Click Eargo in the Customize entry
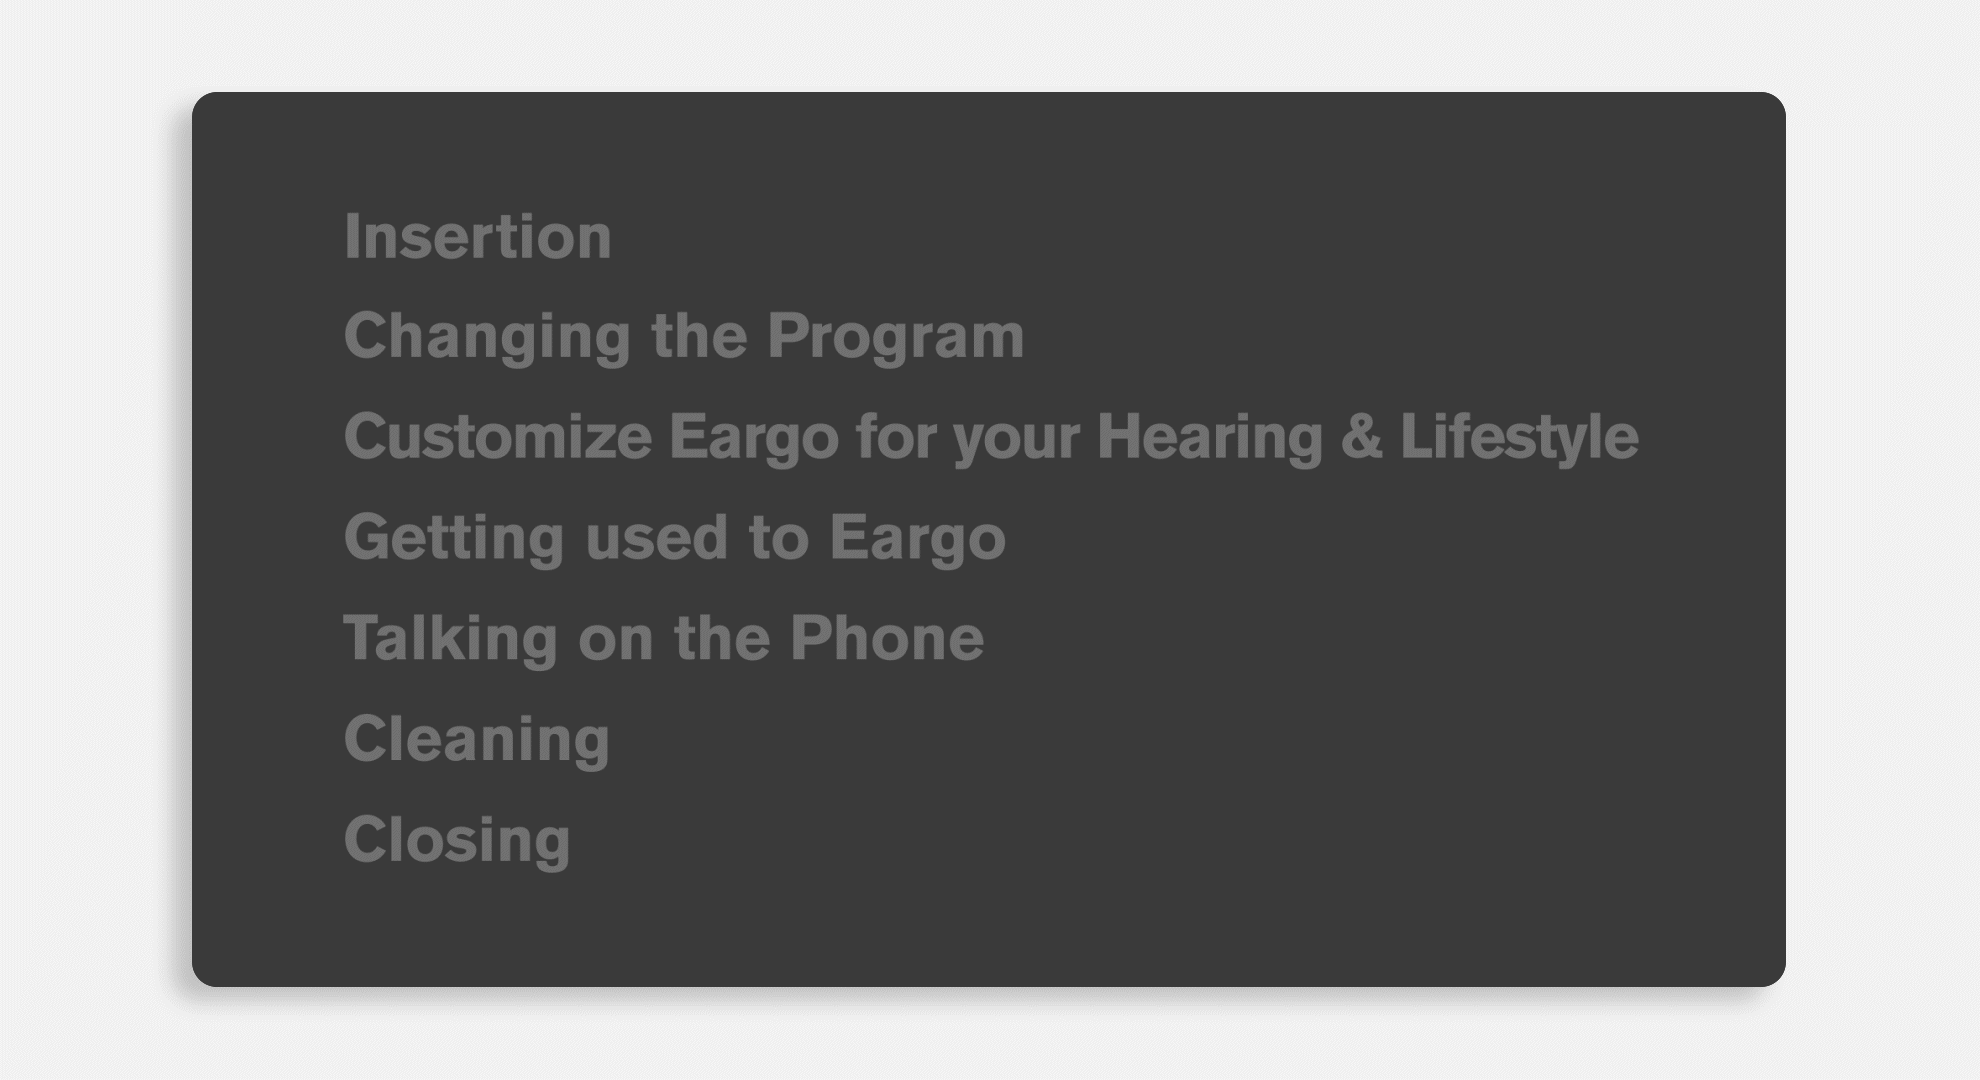The height and width of the screenshot is (1080, 1980). click(x=753, y=438)
